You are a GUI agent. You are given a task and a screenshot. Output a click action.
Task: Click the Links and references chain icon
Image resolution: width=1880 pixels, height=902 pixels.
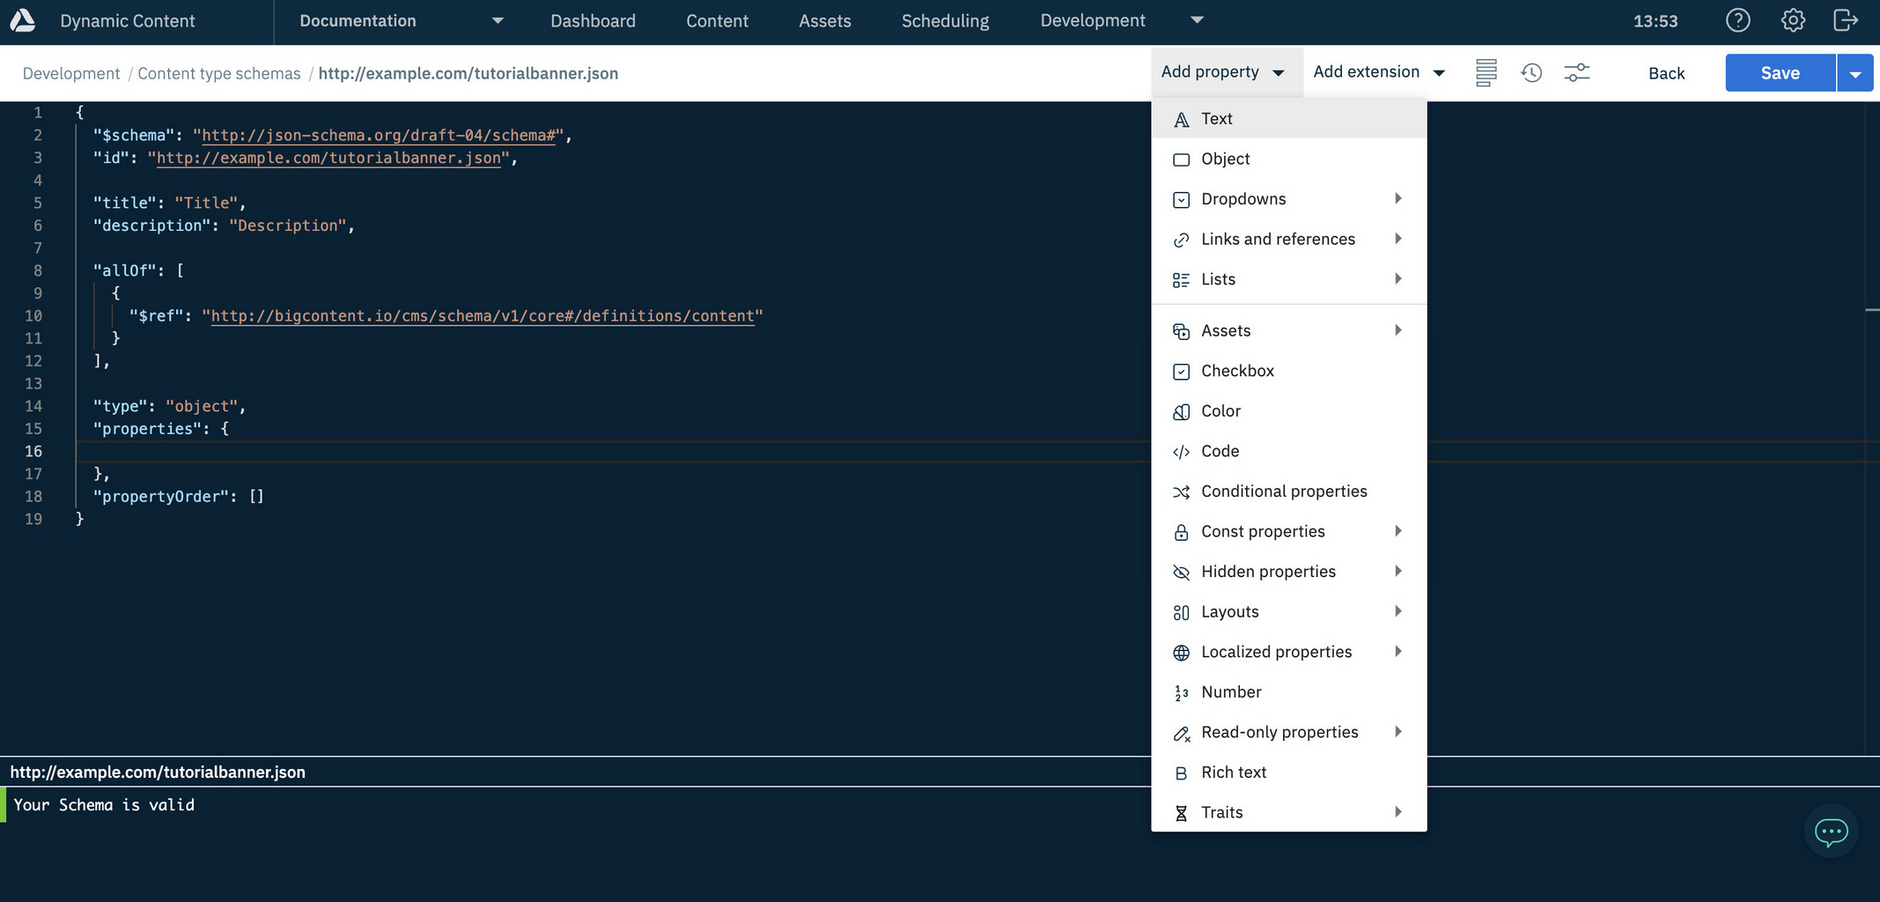click(x=1181, y=239)
